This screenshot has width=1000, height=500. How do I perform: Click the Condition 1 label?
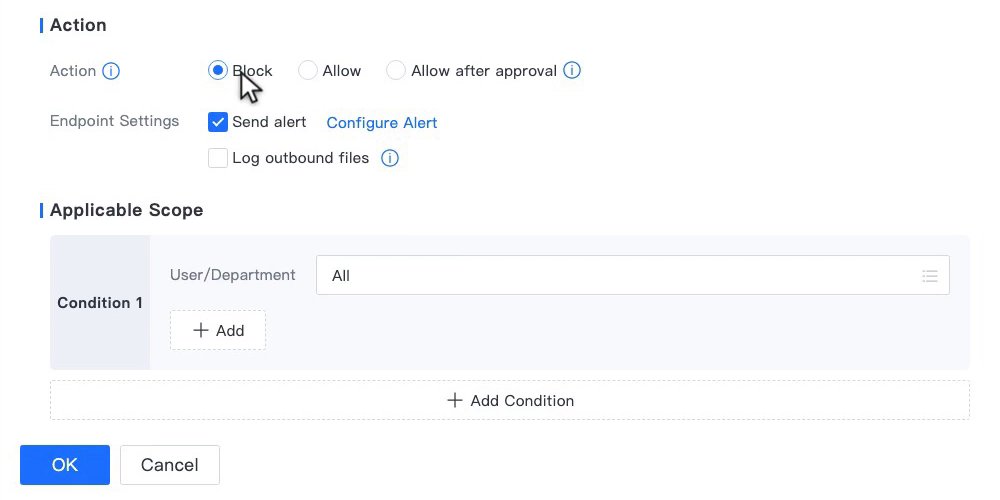100,302
